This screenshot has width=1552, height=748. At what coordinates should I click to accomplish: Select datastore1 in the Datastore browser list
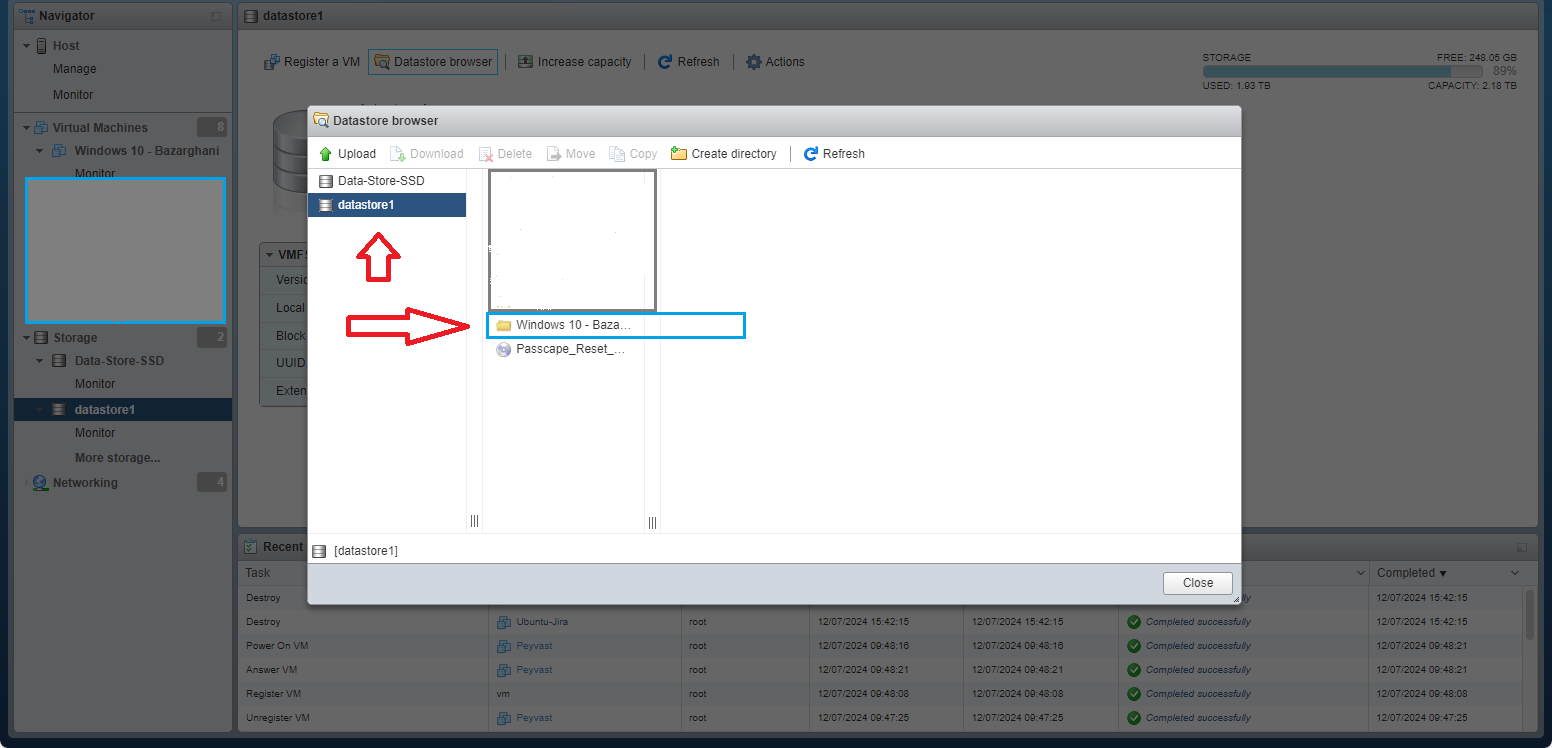coord(387,205)
